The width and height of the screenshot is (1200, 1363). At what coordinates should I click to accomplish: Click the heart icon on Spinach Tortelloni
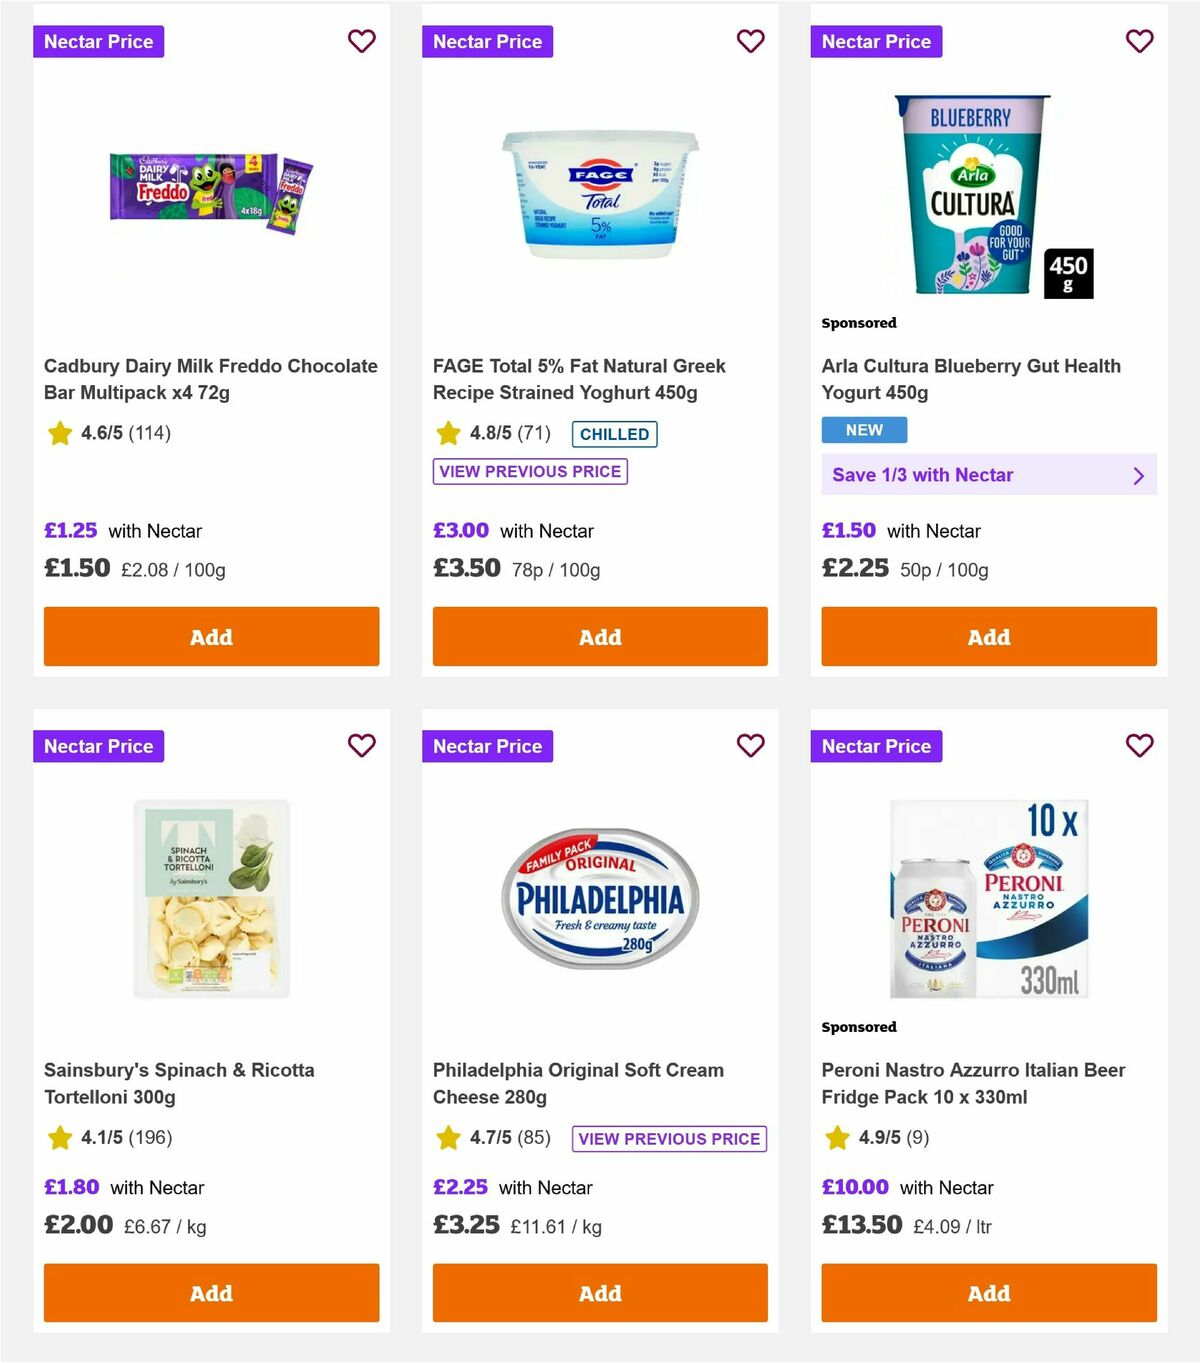coord(361,745)
